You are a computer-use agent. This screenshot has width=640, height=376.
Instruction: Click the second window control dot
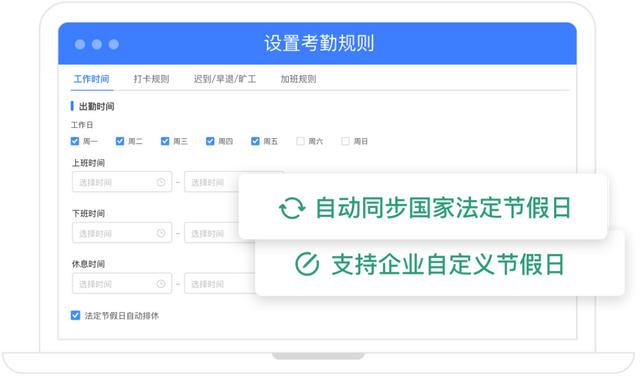[97, 44]
